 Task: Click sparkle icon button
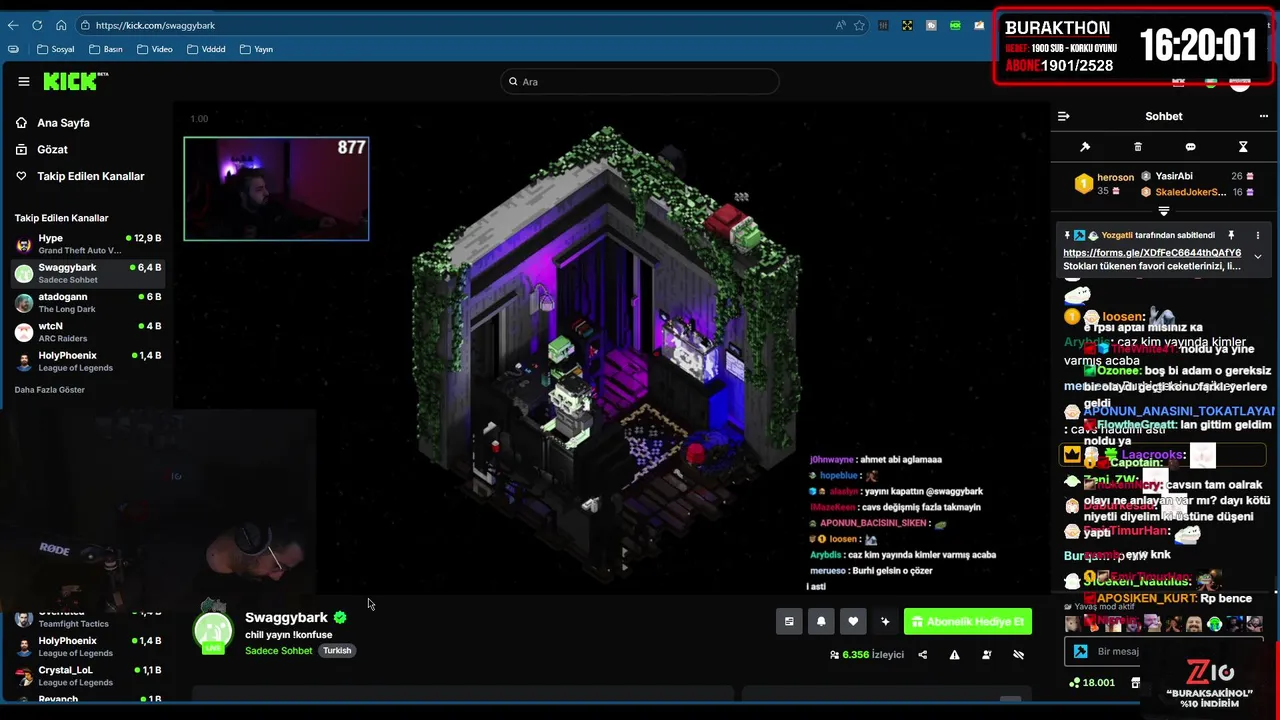pyautogui.click(x=885, y=621)
